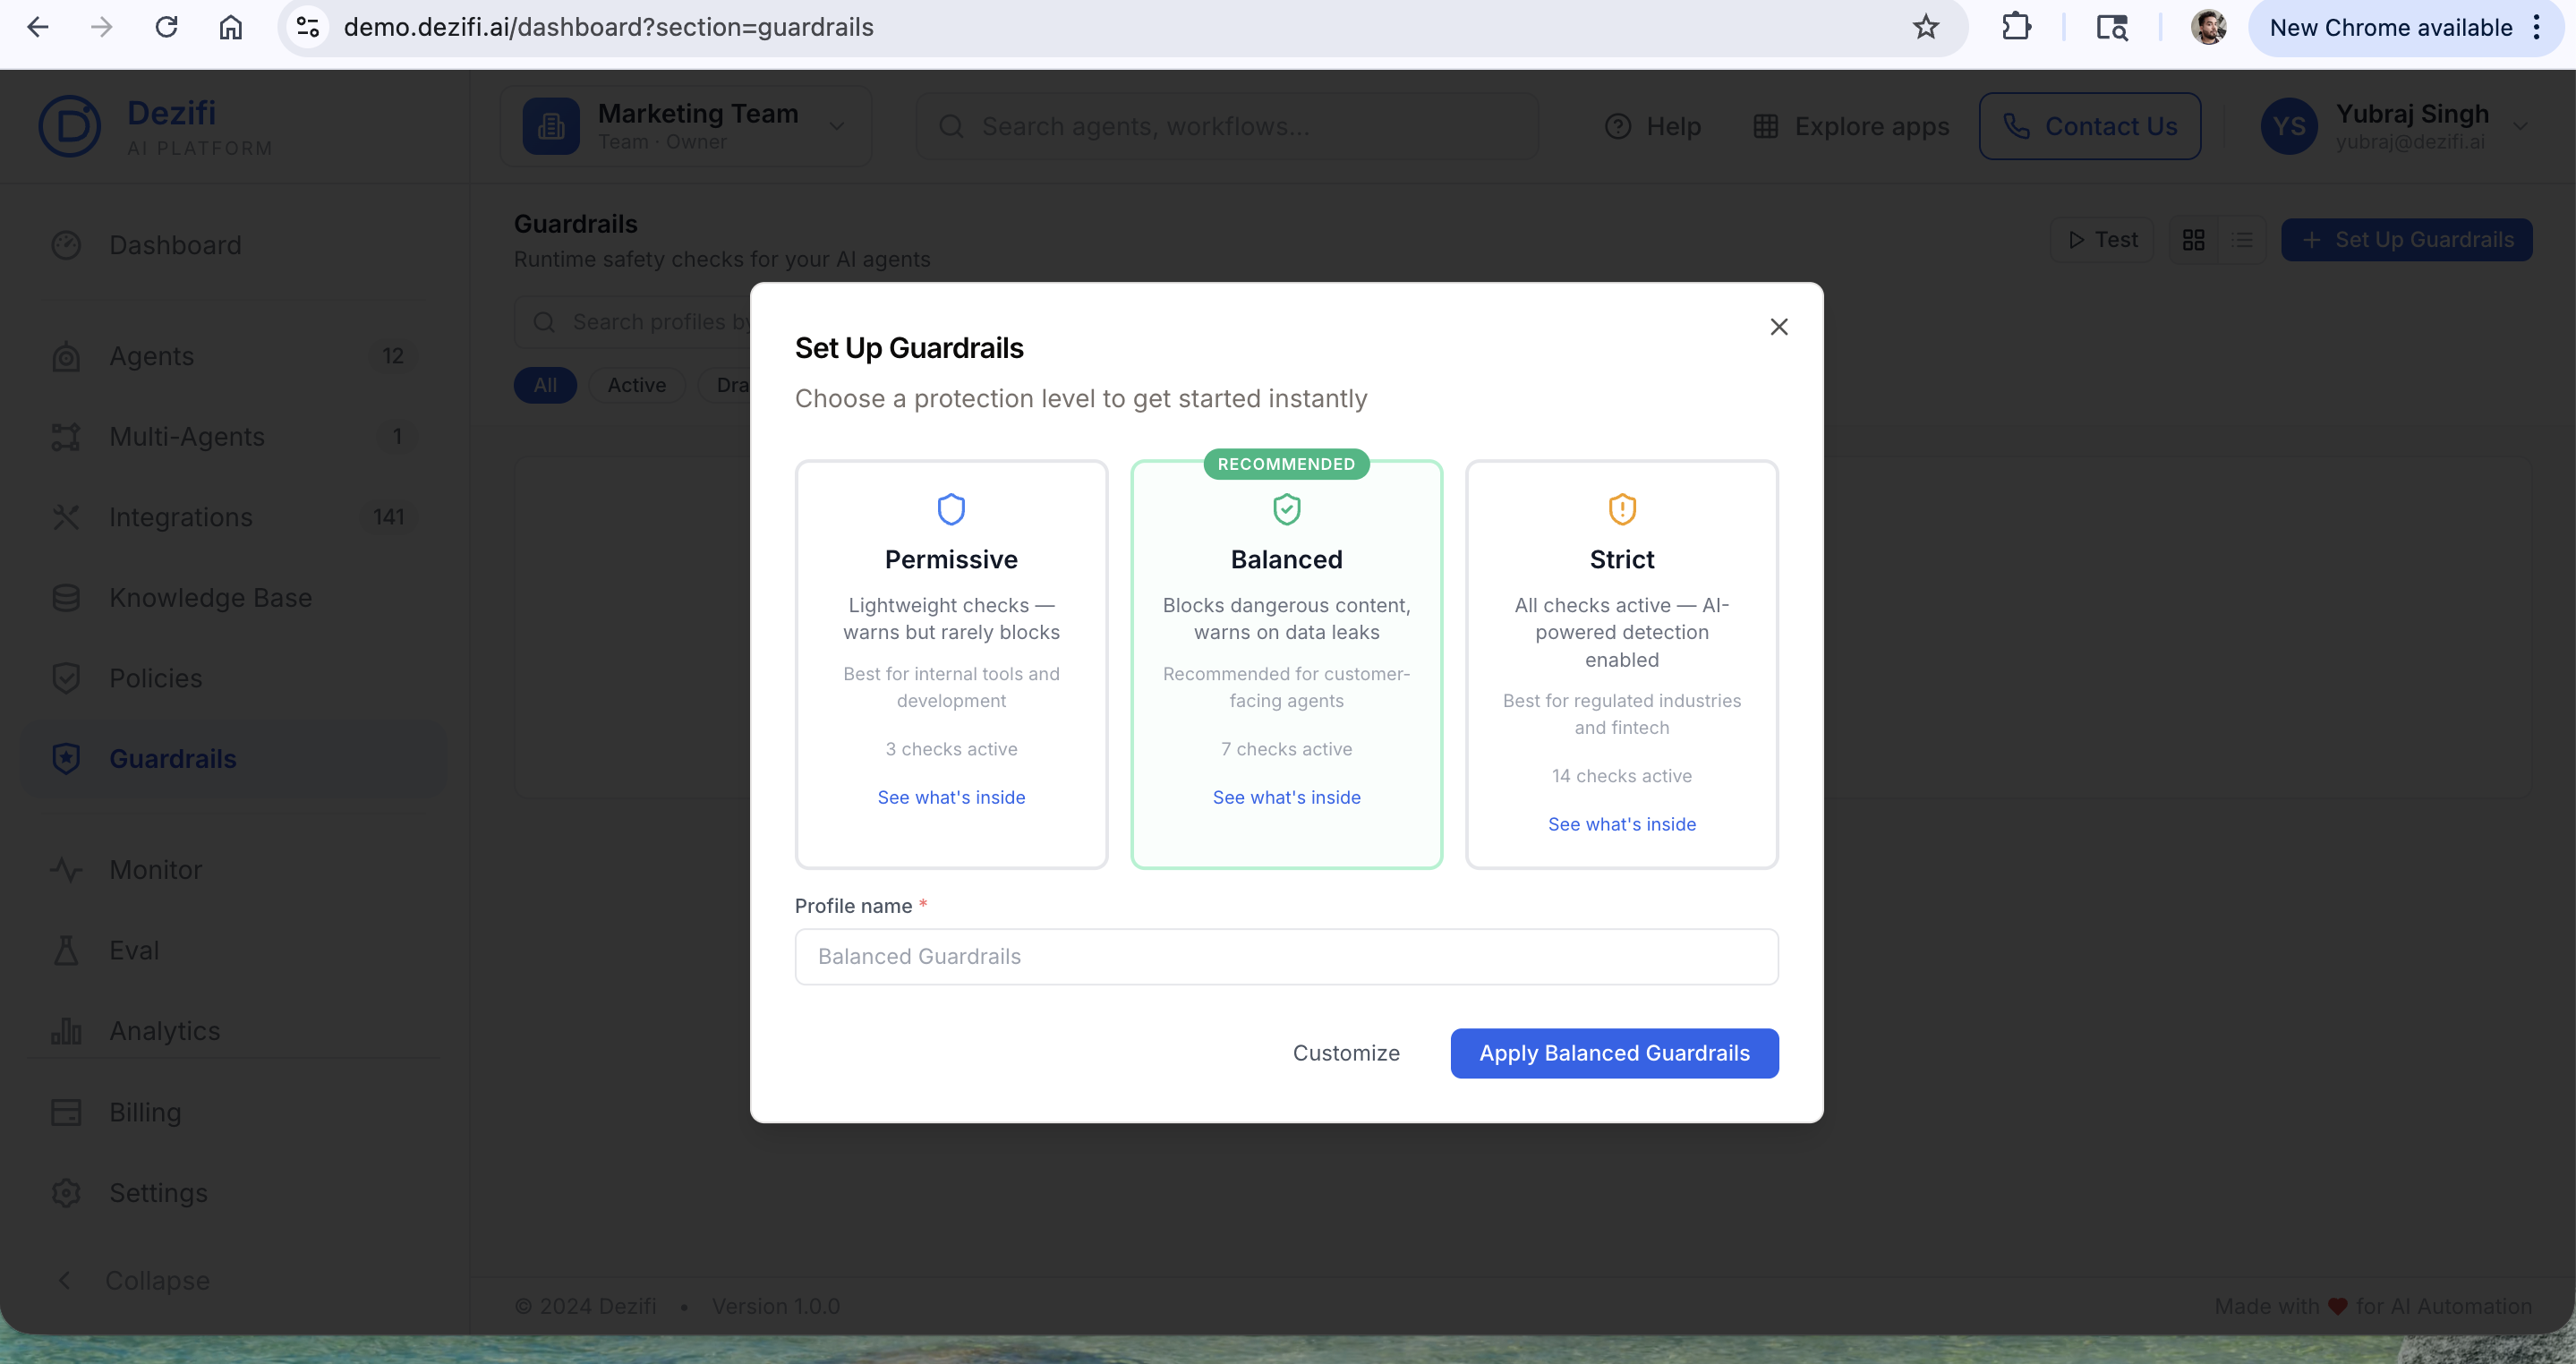
Task: Click the blue Permissive shield icon
Action: coord(951,509)
